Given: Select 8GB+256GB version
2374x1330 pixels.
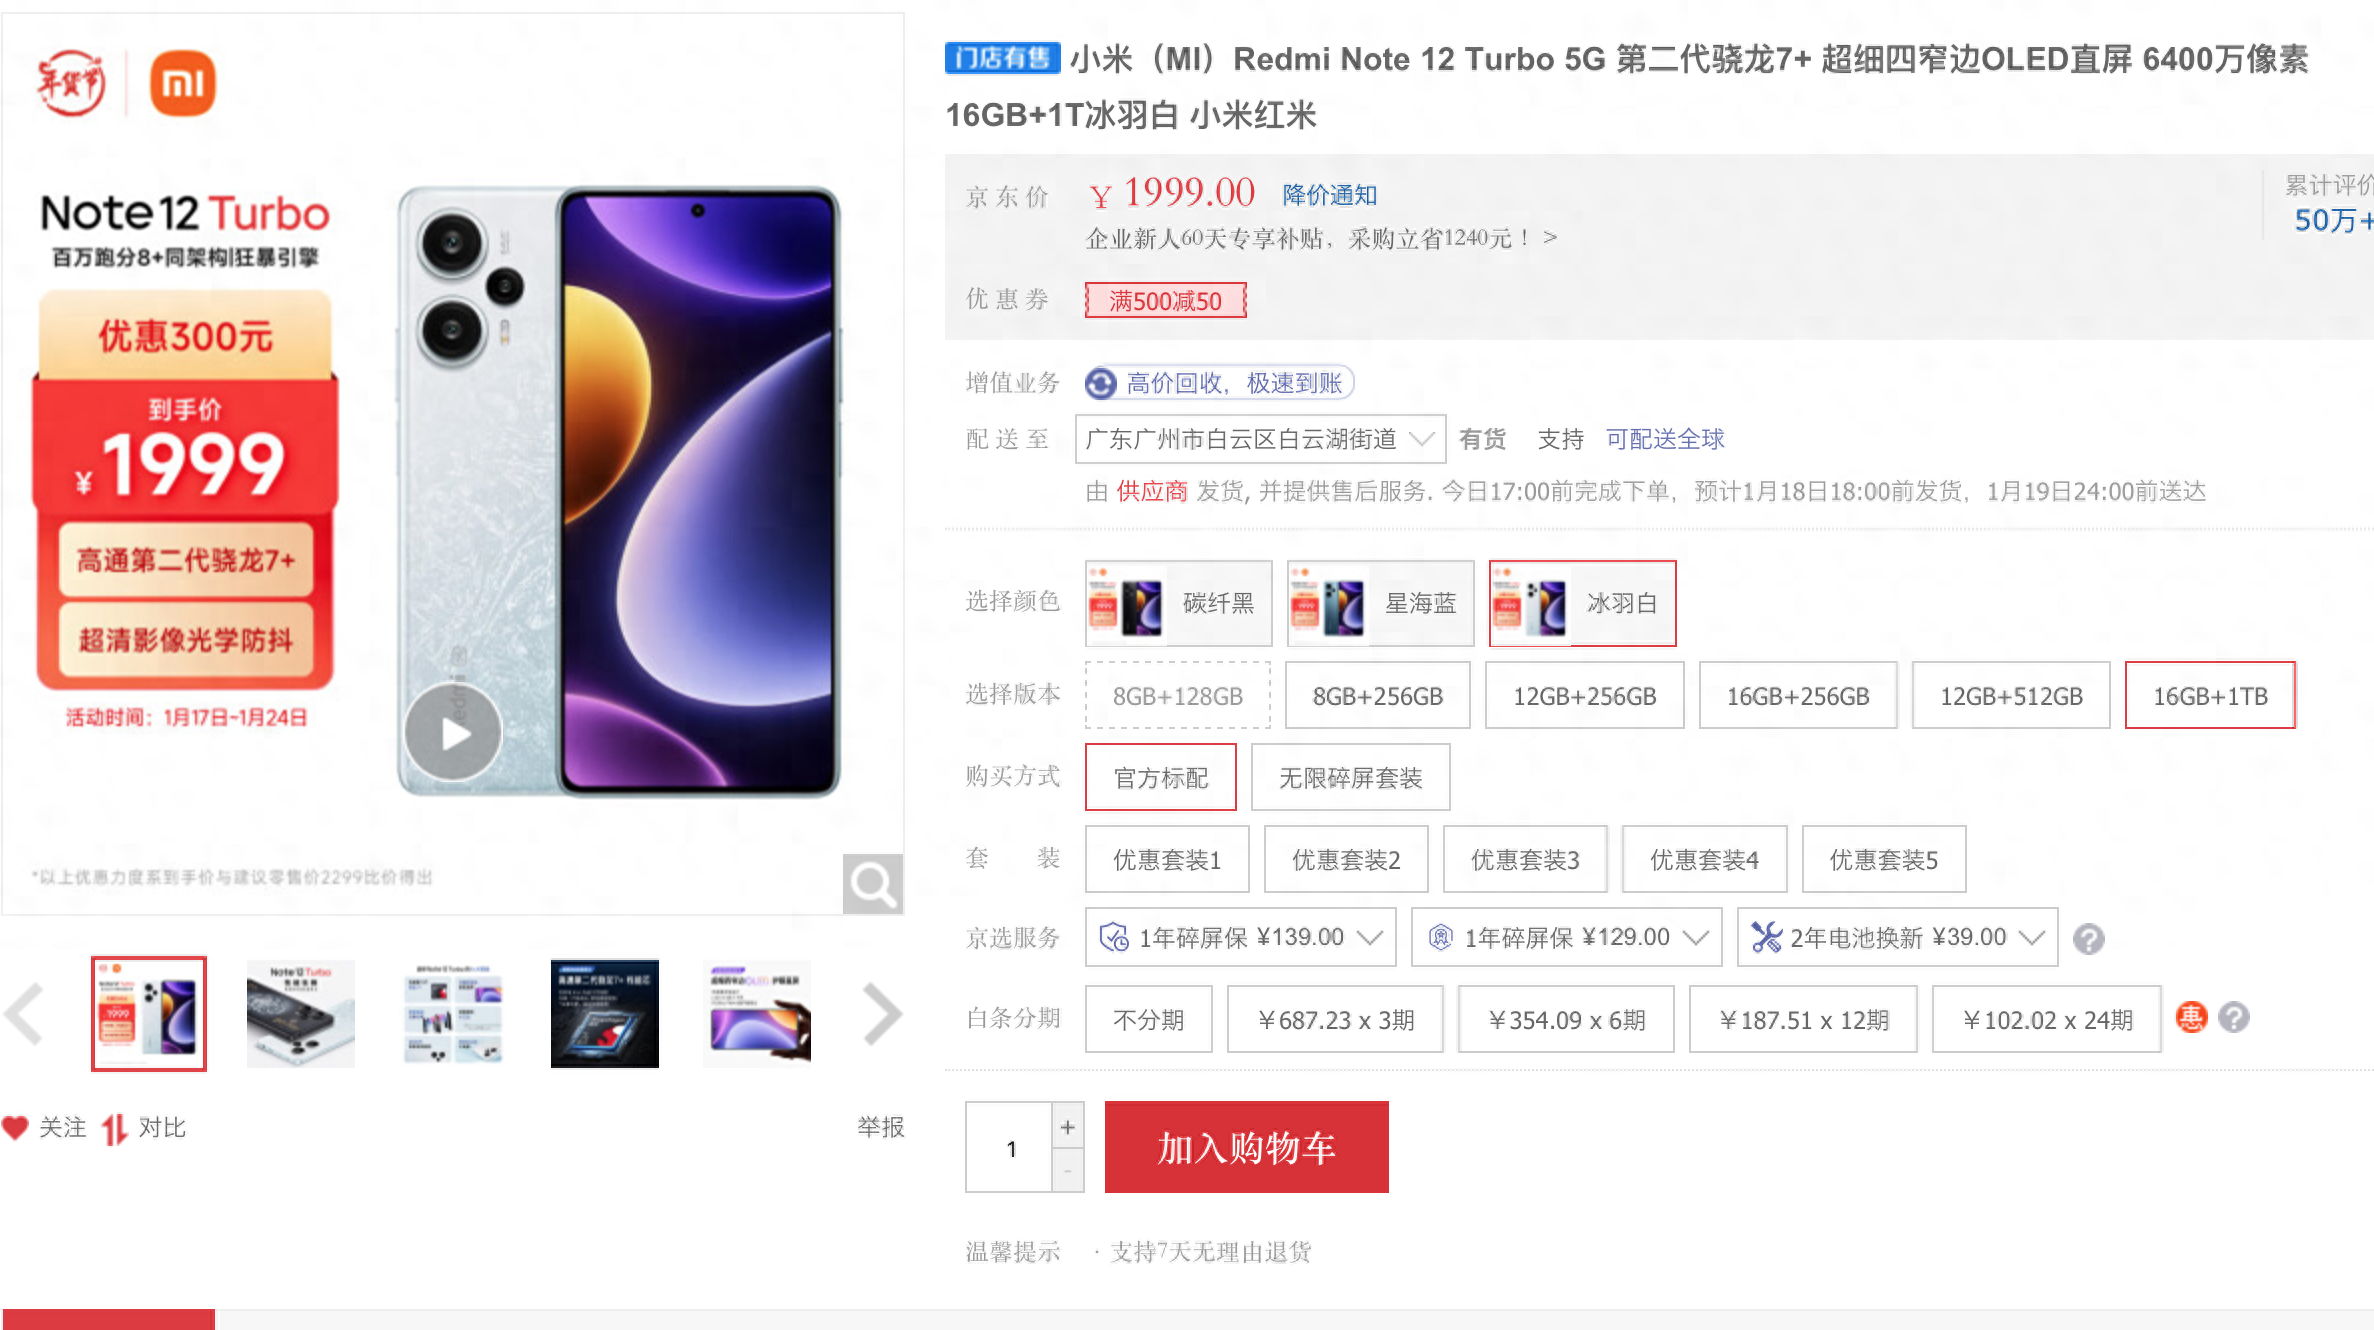Looking at the screenshot, I should click(1378, 695).
